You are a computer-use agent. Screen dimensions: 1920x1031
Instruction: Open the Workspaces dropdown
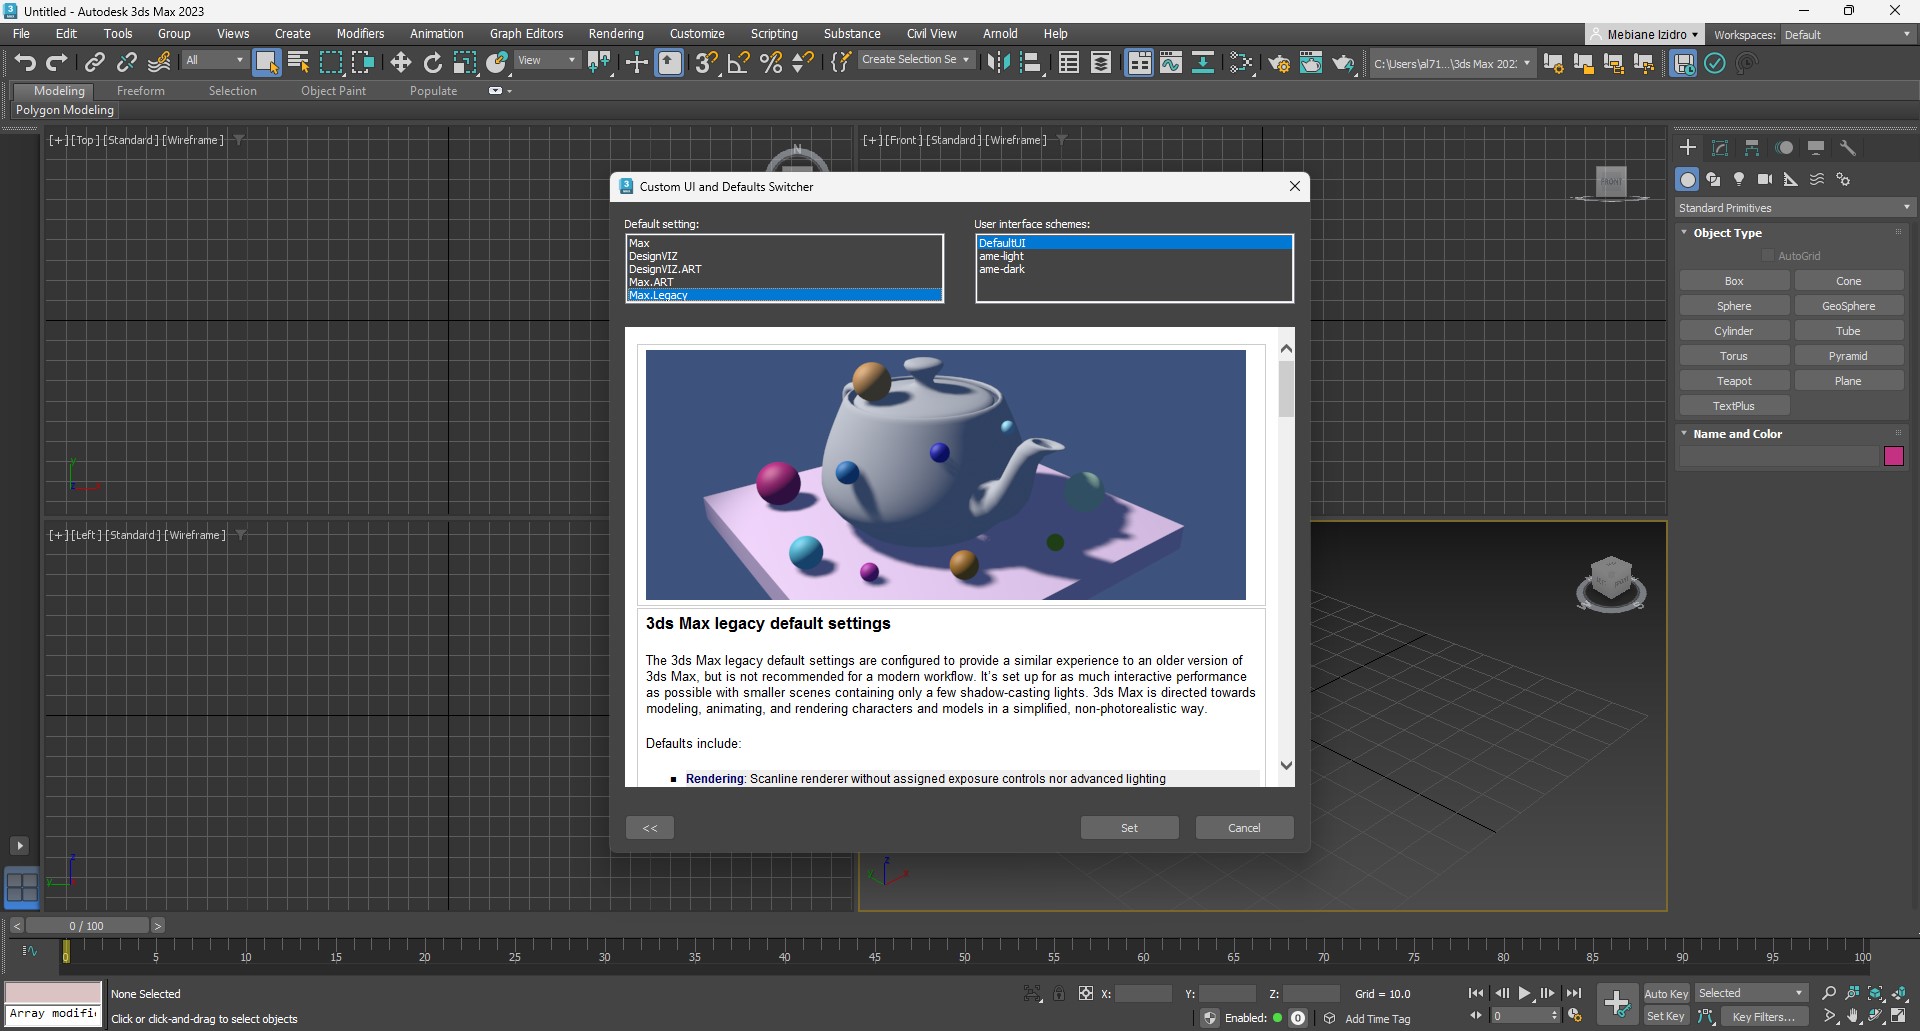1847,35
